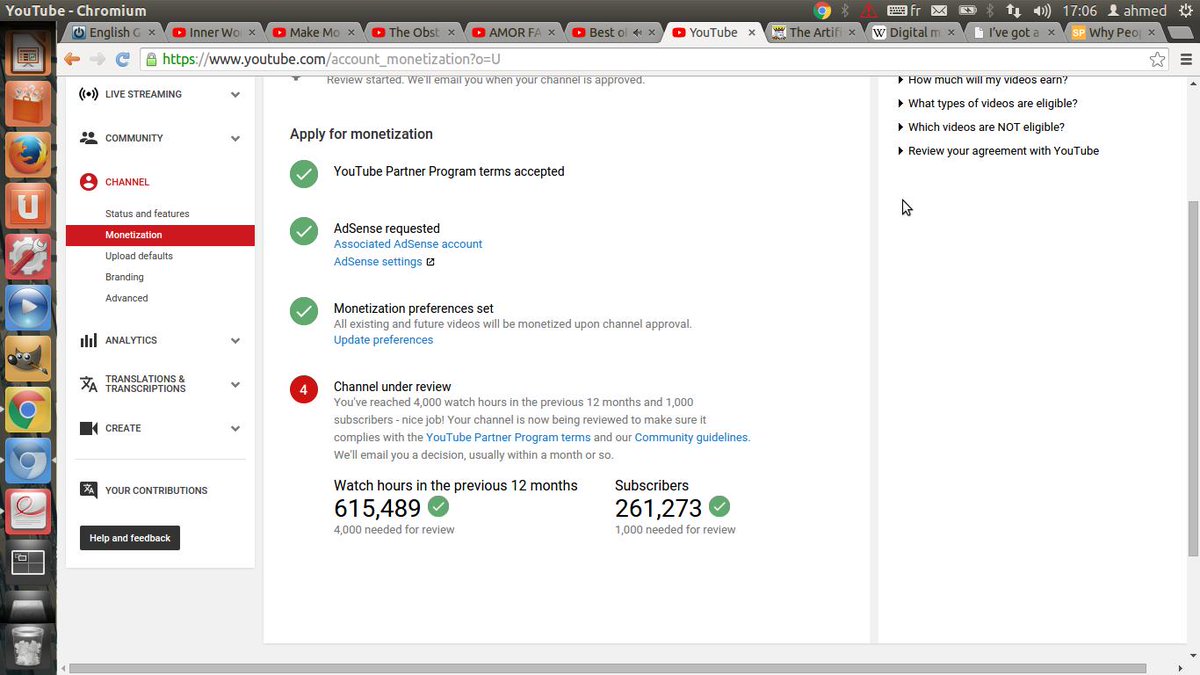Open the keyboard layout fr indicator
This screenshot has width=1200, height=675.
pos(903,11)
